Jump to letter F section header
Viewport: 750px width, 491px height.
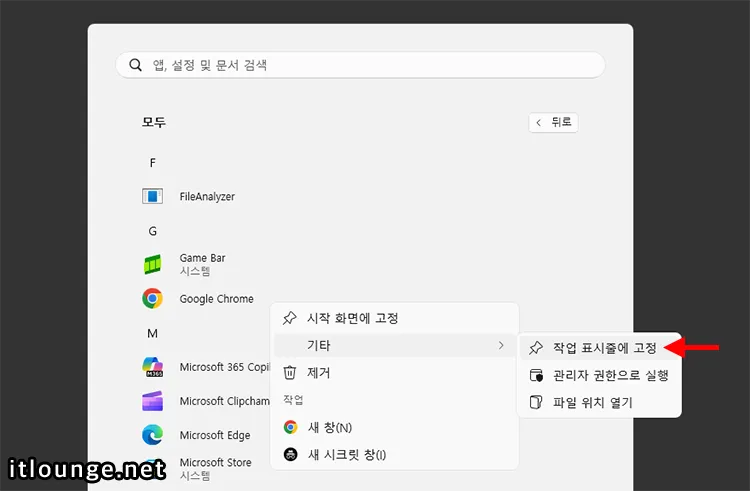[x=153, y=163]
